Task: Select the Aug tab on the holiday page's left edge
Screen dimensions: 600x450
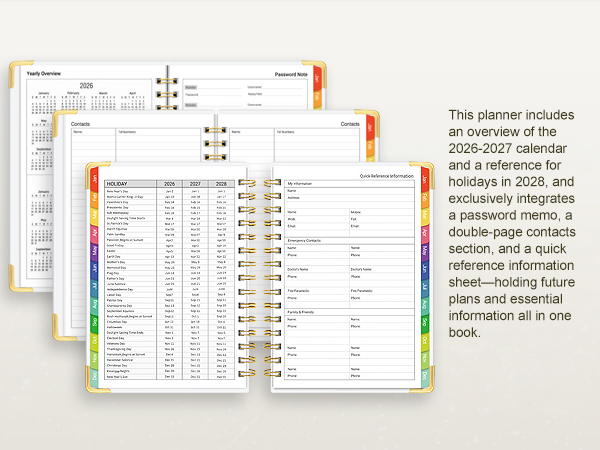Action: pyautogui.click(x=94, y=304)
